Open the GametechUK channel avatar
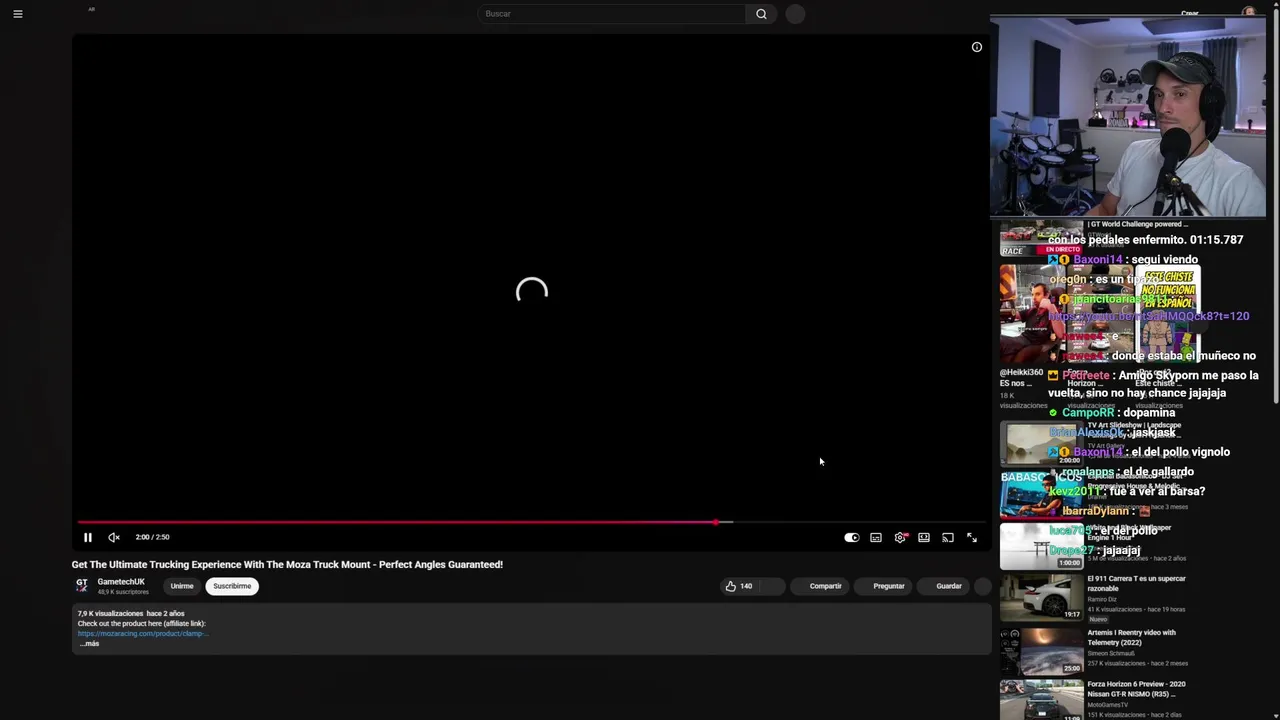This screenshot has height=720, width=1280. pyautogui.click(x=82, y=585)
